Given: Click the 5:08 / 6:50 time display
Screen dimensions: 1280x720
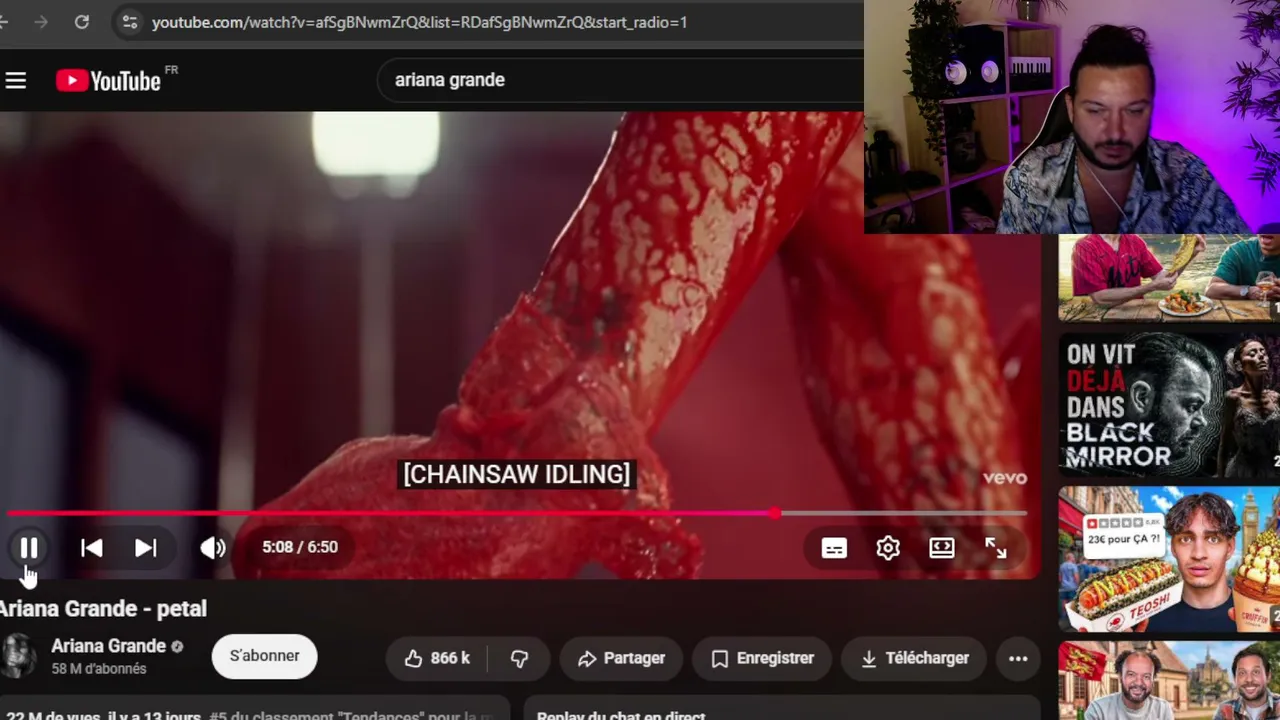Looking at the screenshot, I should (x=300, y=547).
